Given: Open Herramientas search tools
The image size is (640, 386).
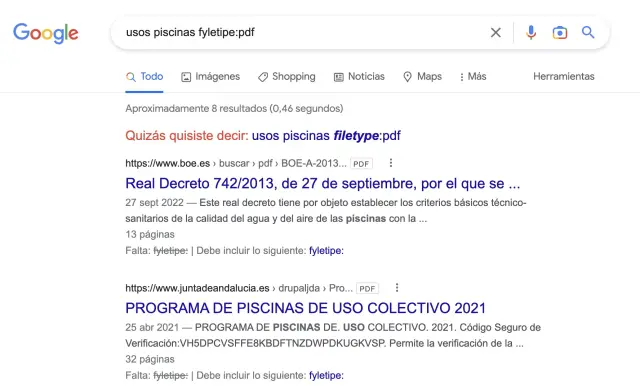Looking at the screenshot, I should point(564,76).
